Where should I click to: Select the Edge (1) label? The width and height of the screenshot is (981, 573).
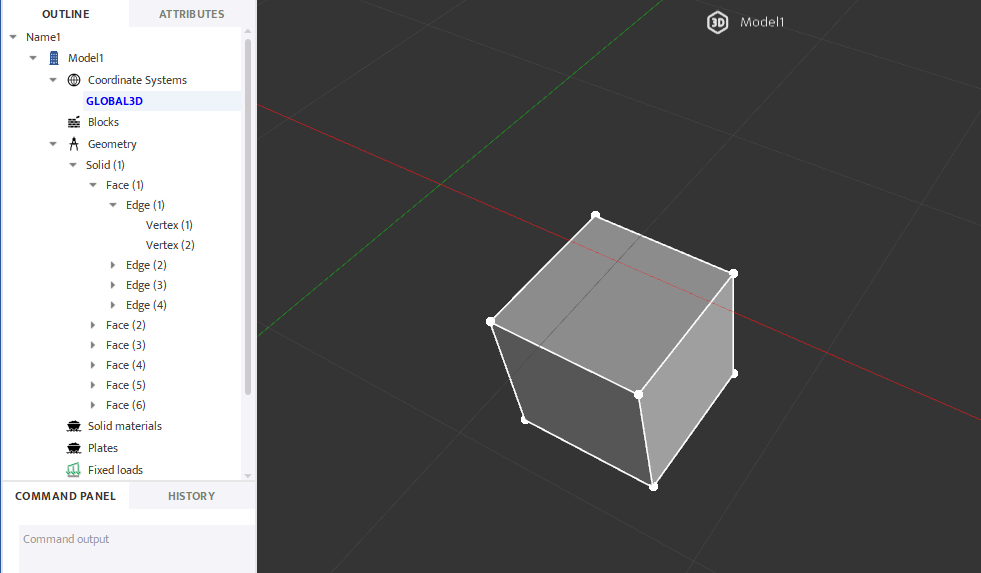(x=145, y=205)
